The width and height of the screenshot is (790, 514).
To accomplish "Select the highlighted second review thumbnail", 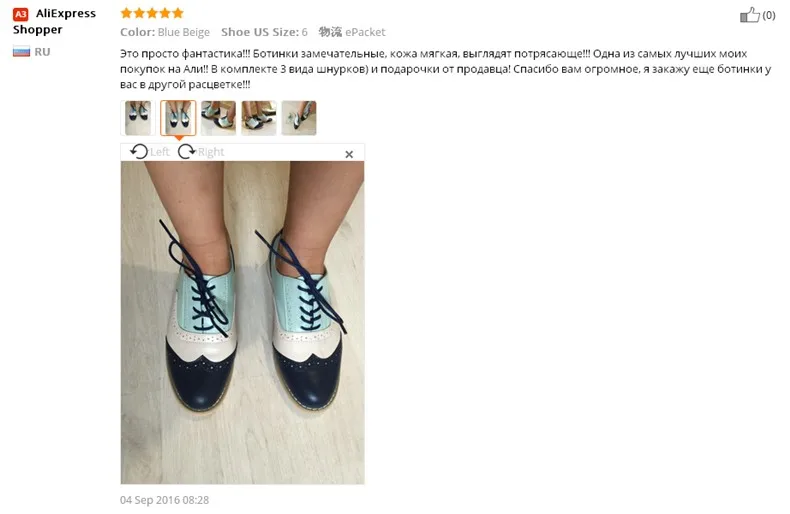I will click(178, 118).
